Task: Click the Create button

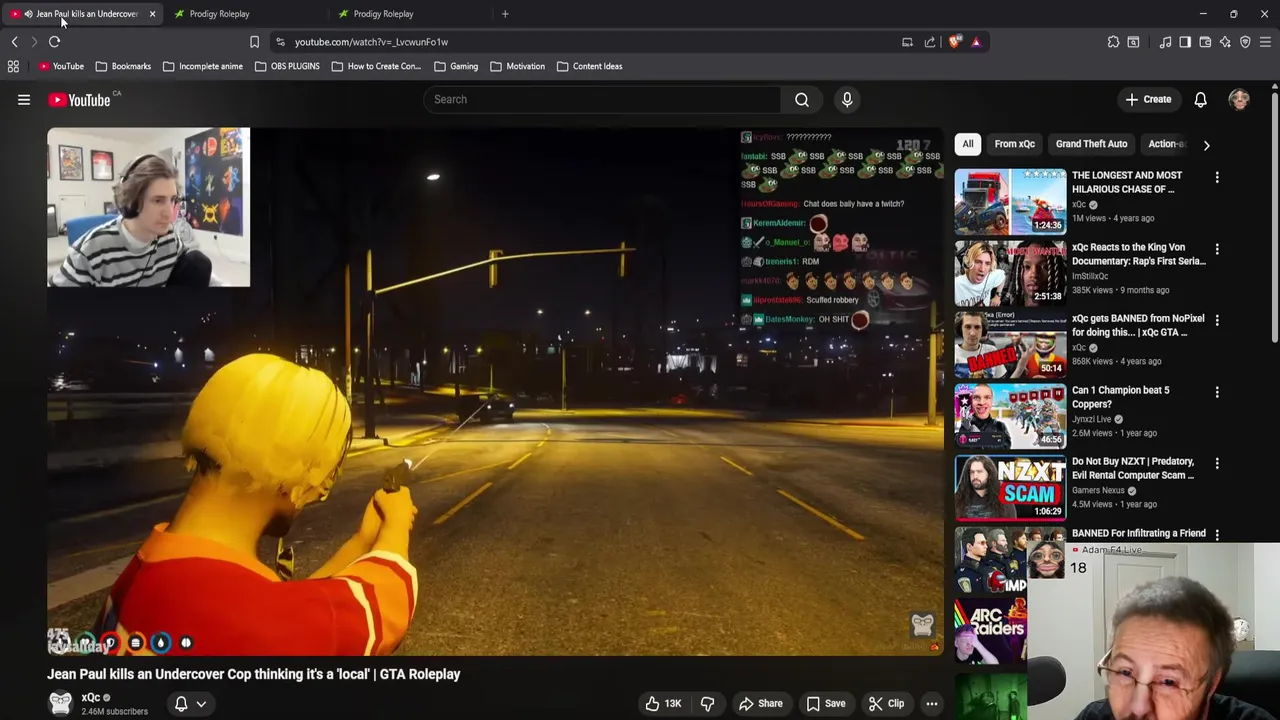Action: 1148,99
